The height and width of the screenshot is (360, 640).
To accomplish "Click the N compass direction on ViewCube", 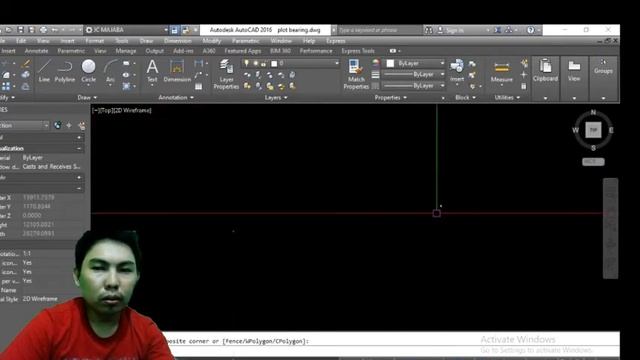I will (x=593, y=112).
